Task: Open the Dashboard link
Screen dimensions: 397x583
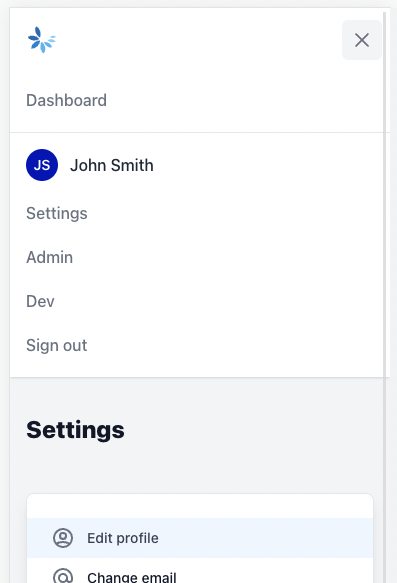Action: tap(67, 100)
